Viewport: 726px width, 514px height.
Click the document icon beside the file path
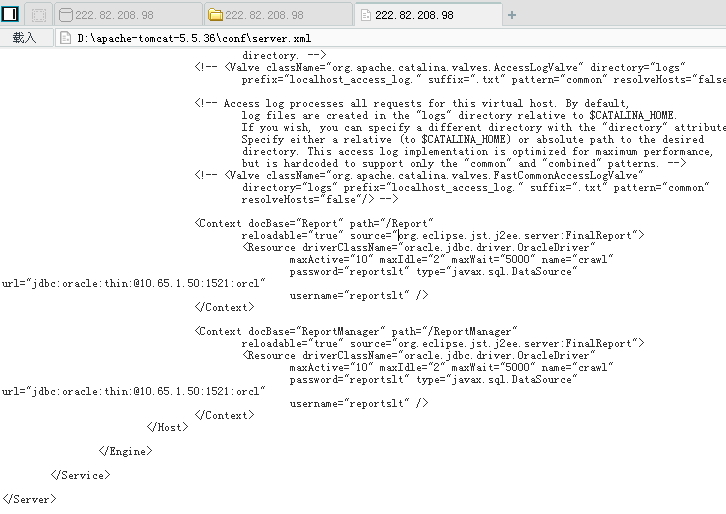pyautogui.click(x=66, y=38)
